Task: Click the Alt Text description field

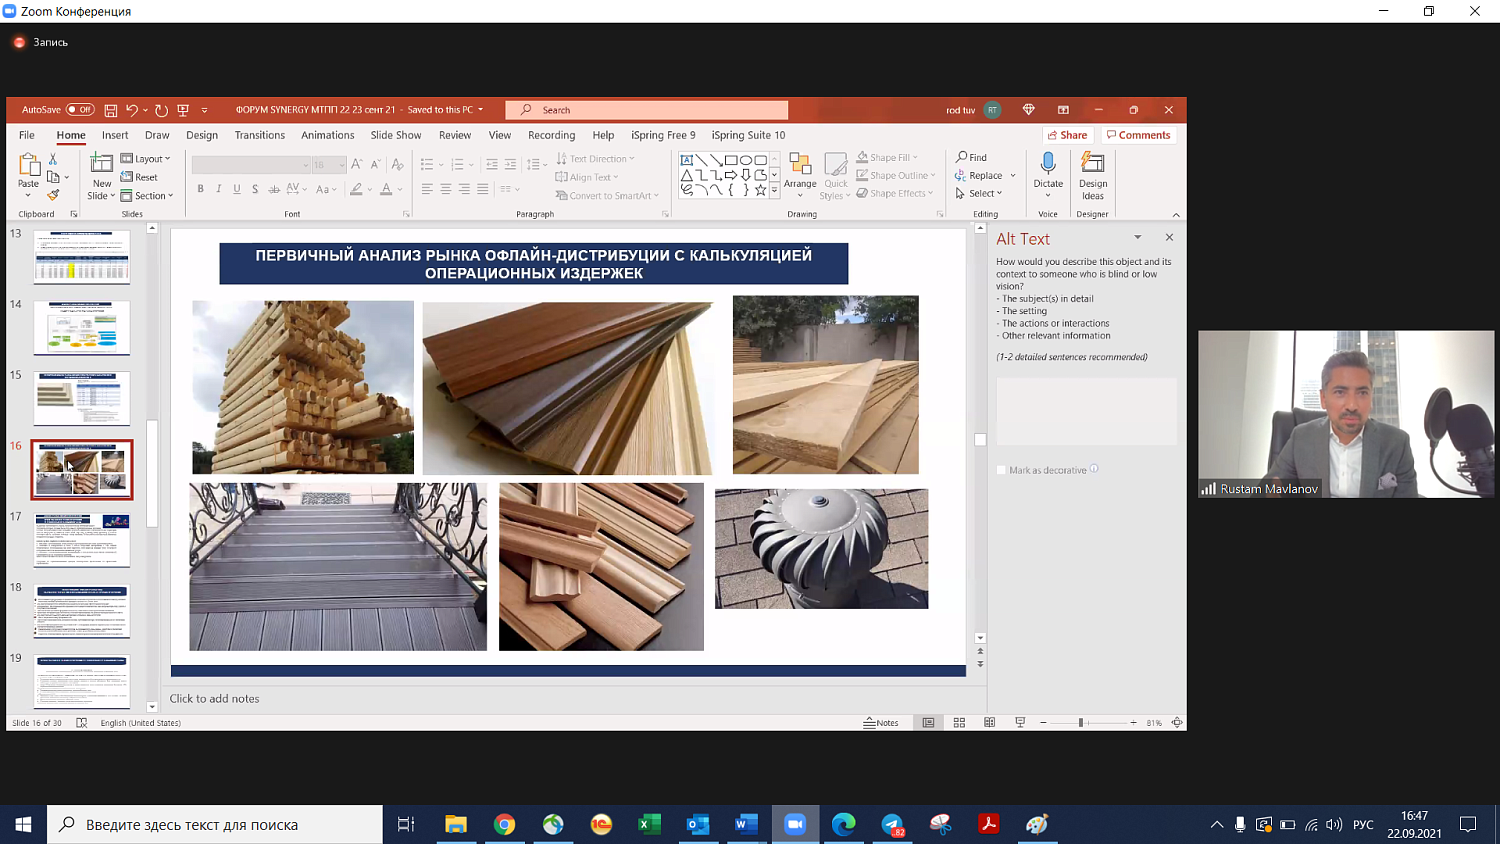Action: (1086, 411)
